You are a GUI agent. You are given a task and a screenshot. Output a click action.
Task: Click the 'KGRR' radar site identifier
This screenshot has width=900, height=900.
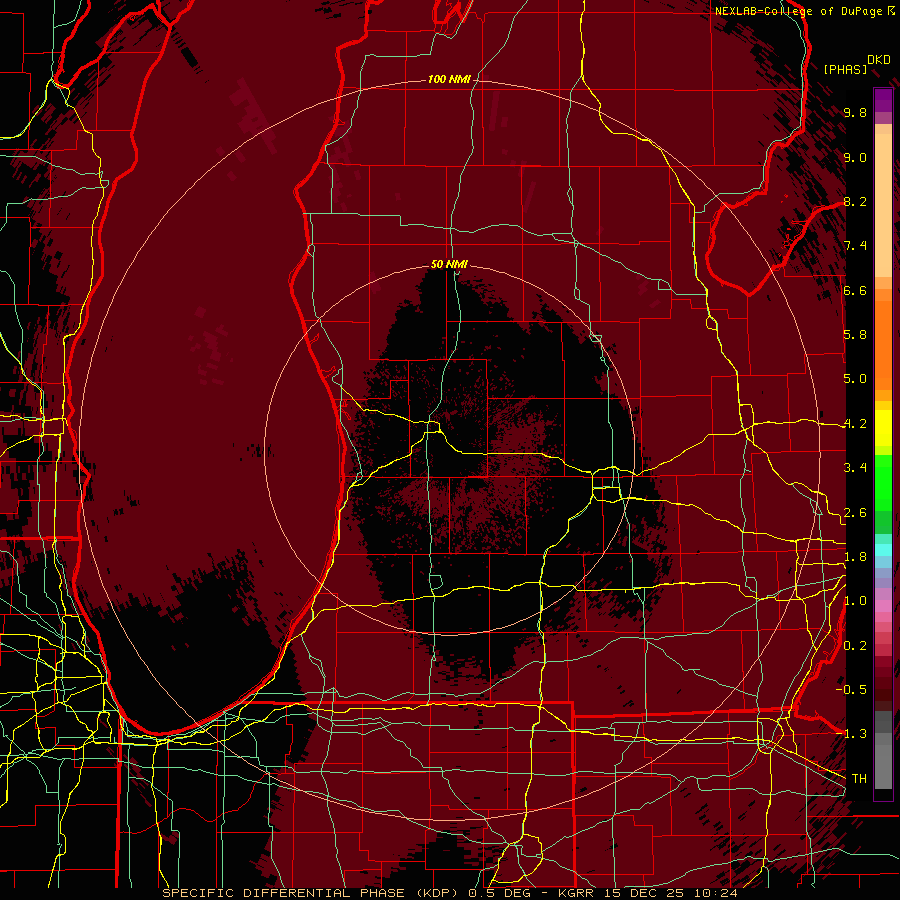[x=577, y=893]
